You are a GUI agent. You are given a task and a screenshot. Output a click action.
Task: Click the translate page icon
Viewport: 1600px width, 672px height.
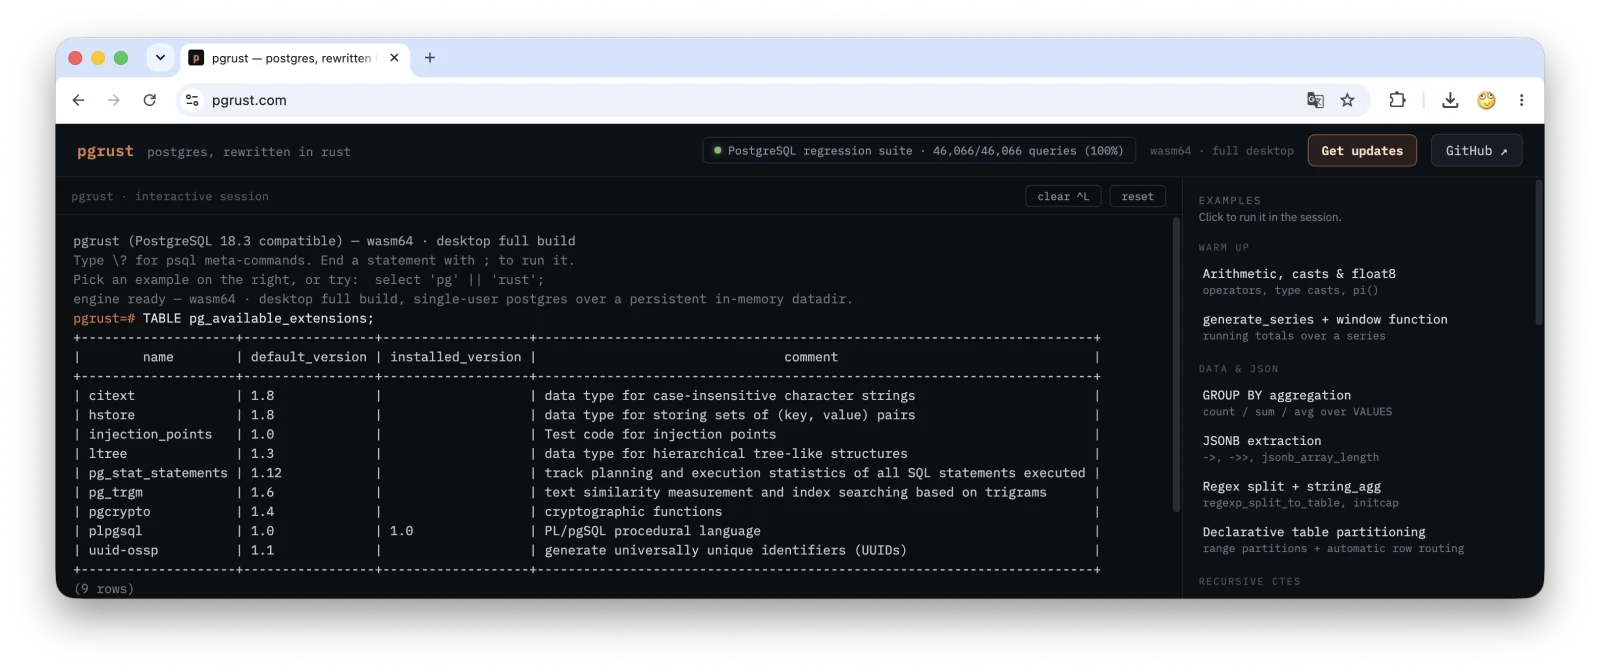[1315, 100]
